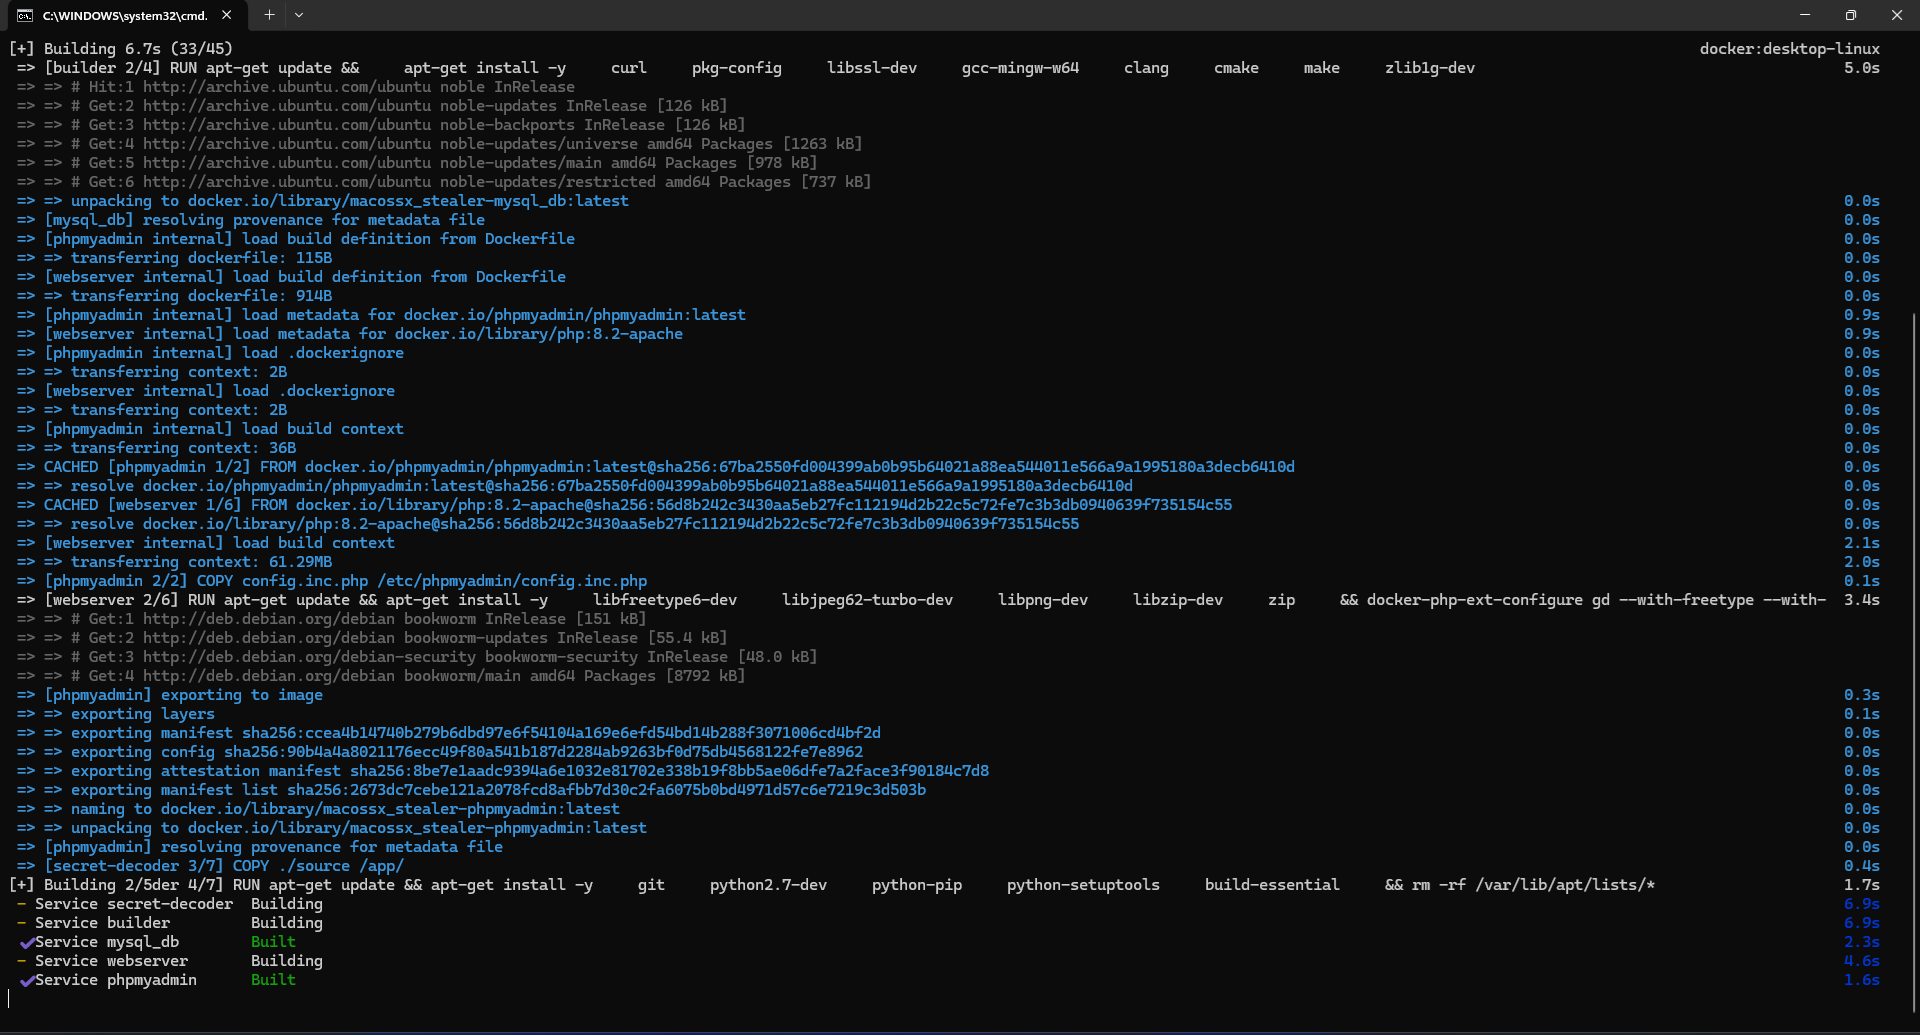Click 'exporting attestation manifest' line
1920x1035 pixels.
[x=503, y=771]
